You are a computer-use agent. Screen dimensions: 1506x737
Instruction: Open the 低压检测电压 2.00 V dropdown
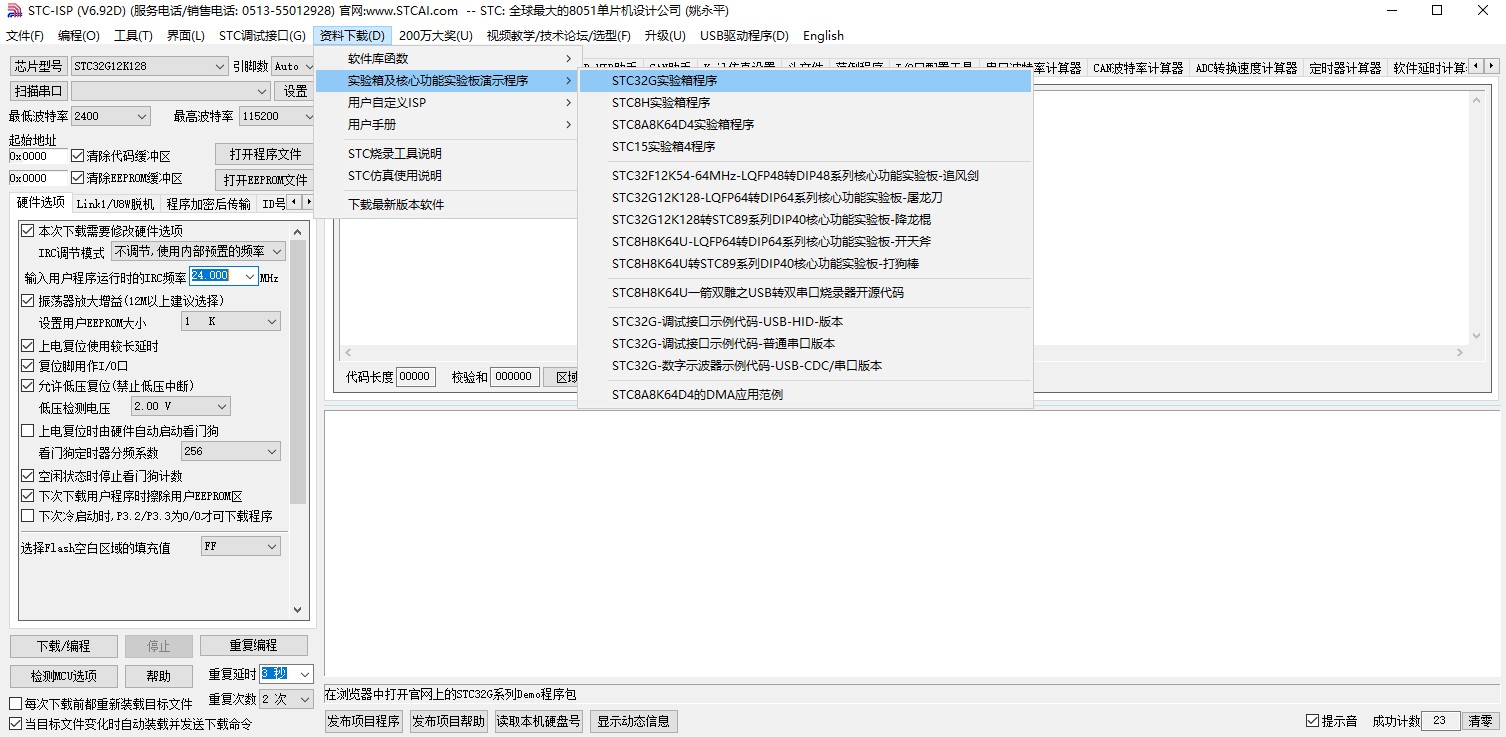[x=181, y=407]
